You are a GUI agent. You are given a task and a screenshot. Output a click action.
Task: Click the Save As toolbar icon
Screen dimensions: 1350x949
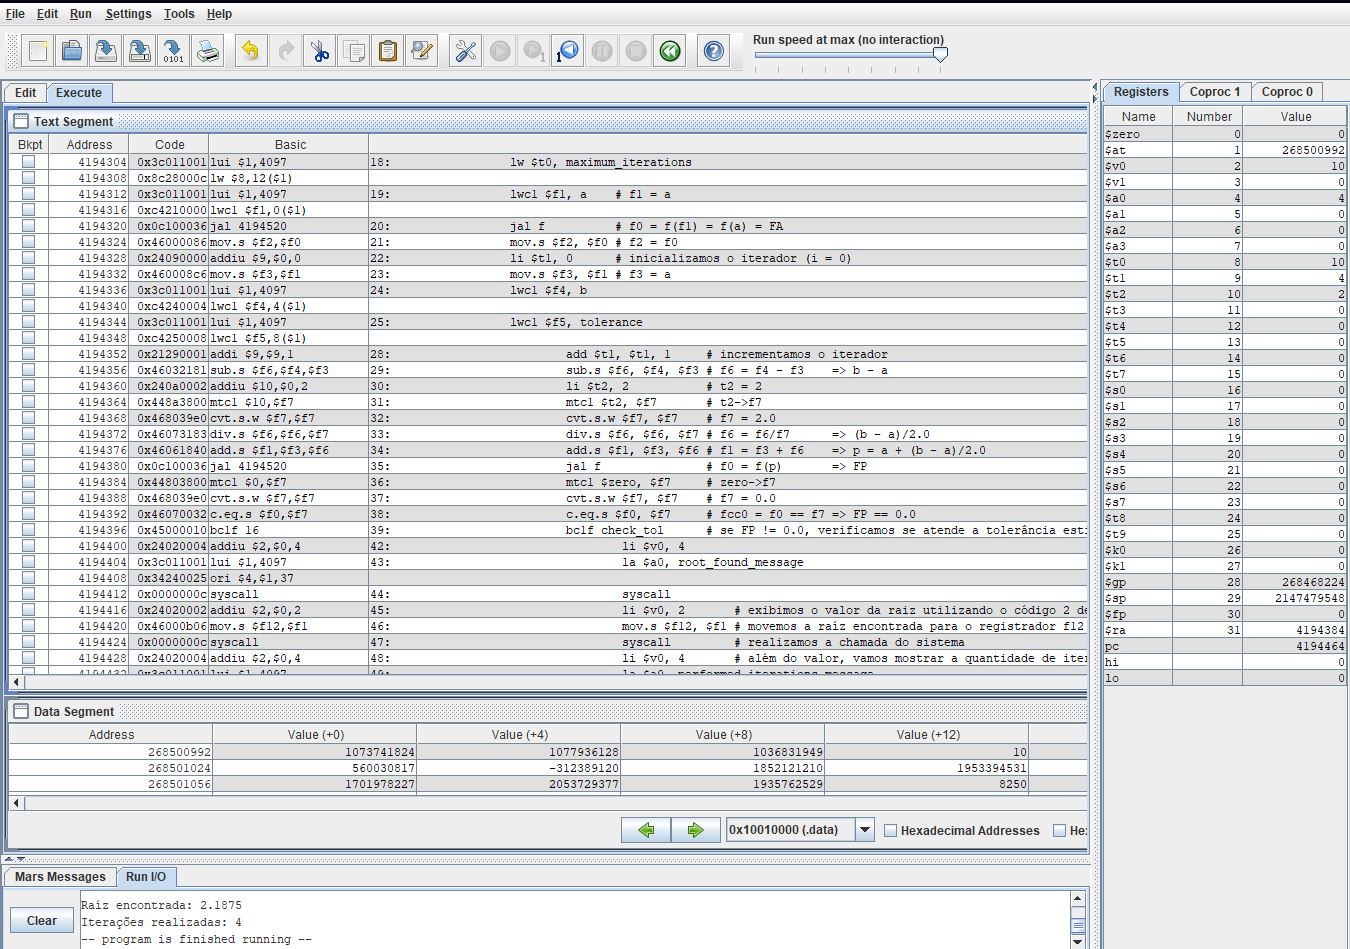point(140,51)
